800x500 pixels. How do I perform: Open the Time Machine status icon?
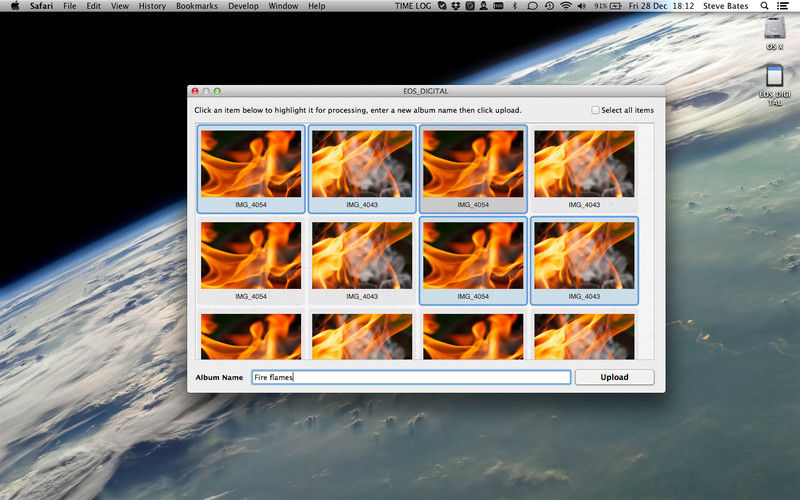coord(549,6)
